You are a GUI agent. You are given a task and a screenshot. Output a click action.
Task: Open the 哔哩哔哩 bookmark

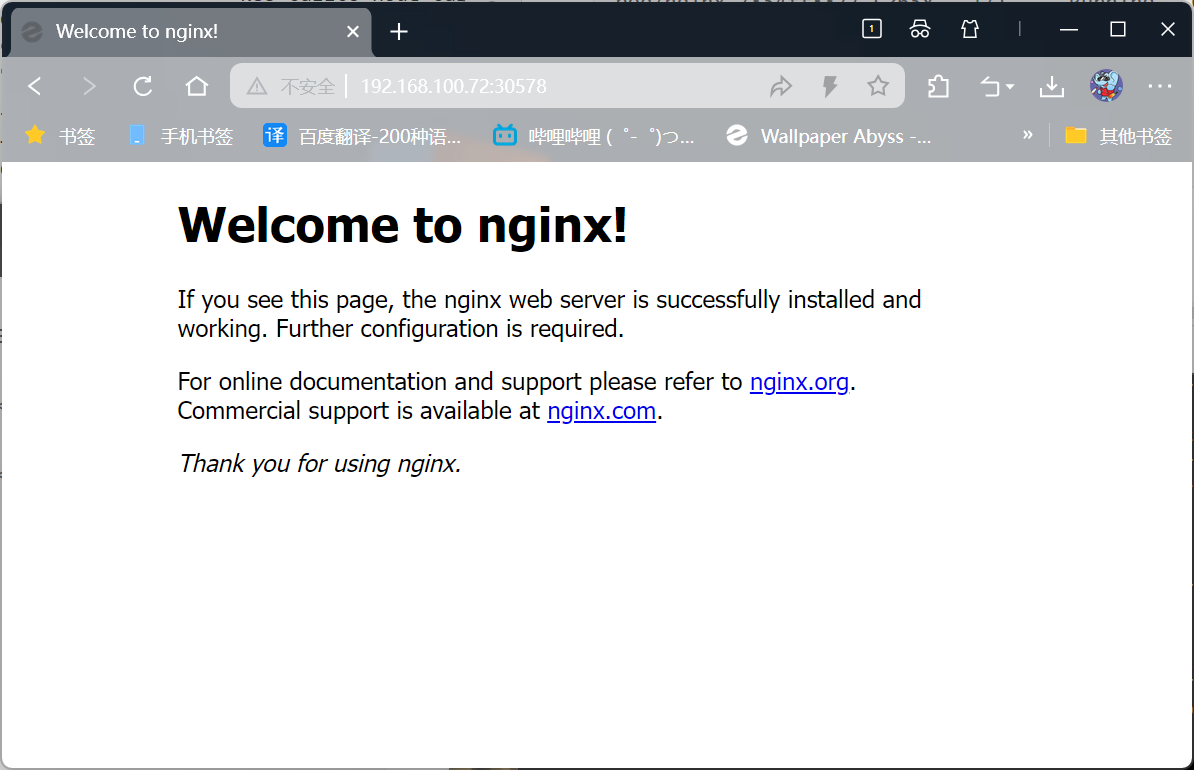click(x=593, y=136)
